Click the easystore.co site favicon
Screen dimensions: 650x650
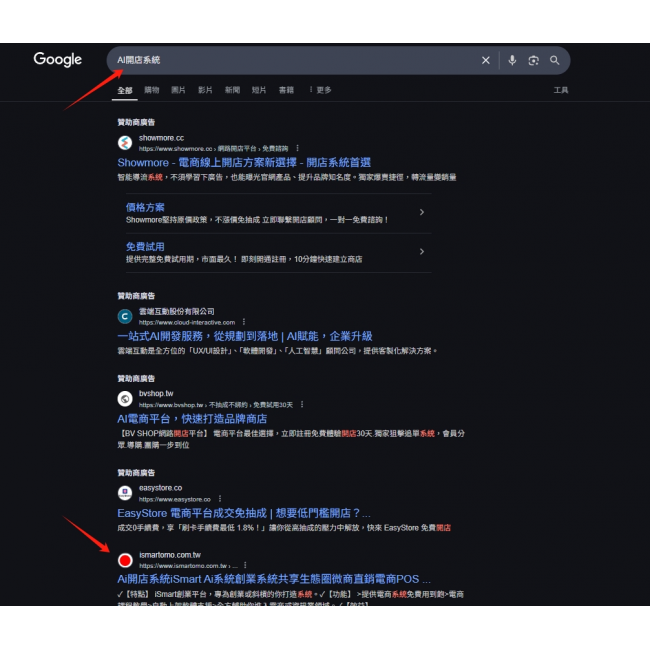click(x=125, y=493)
